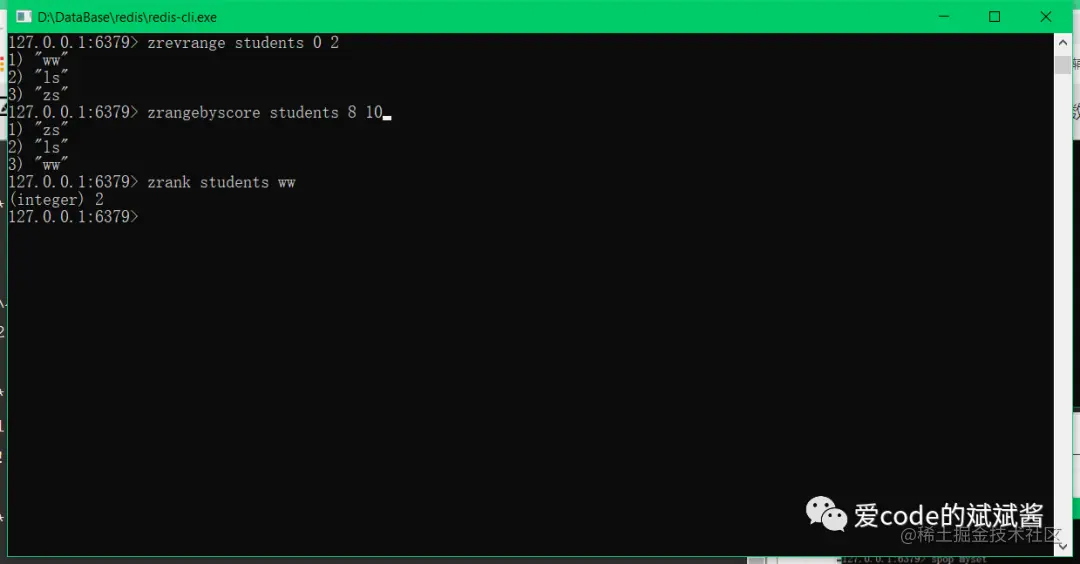The image size is (1080, 564).
Task: Click the first "ww" result entry
Action: click(51, 60)
